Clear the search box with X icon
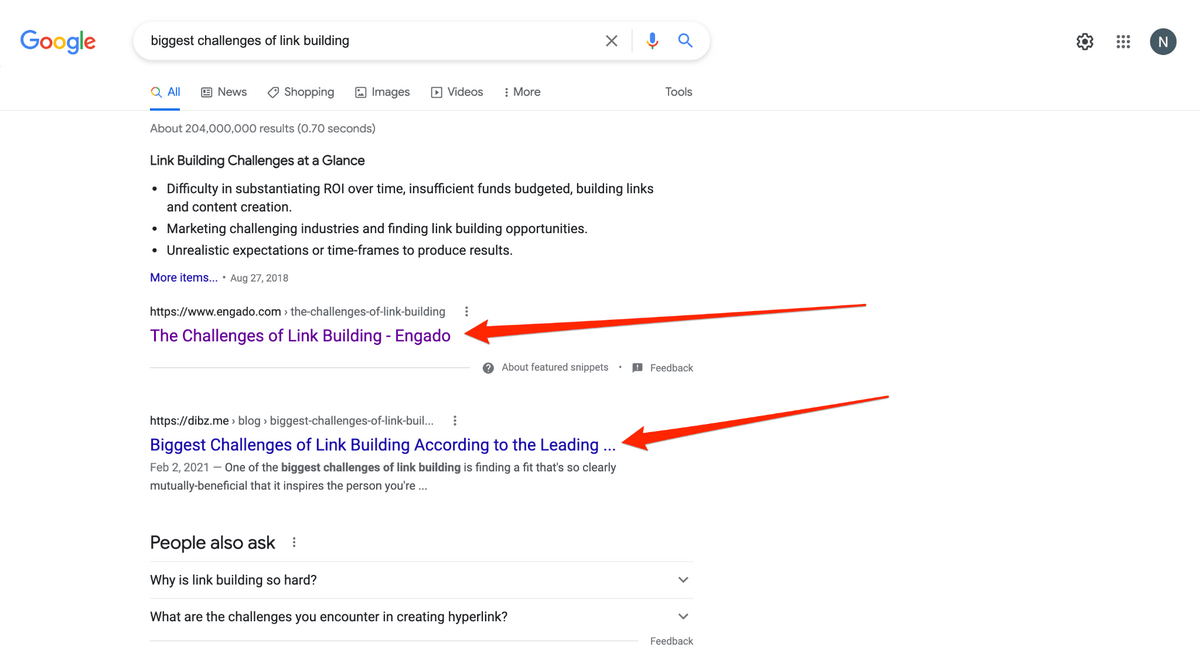 click(611, 41)
